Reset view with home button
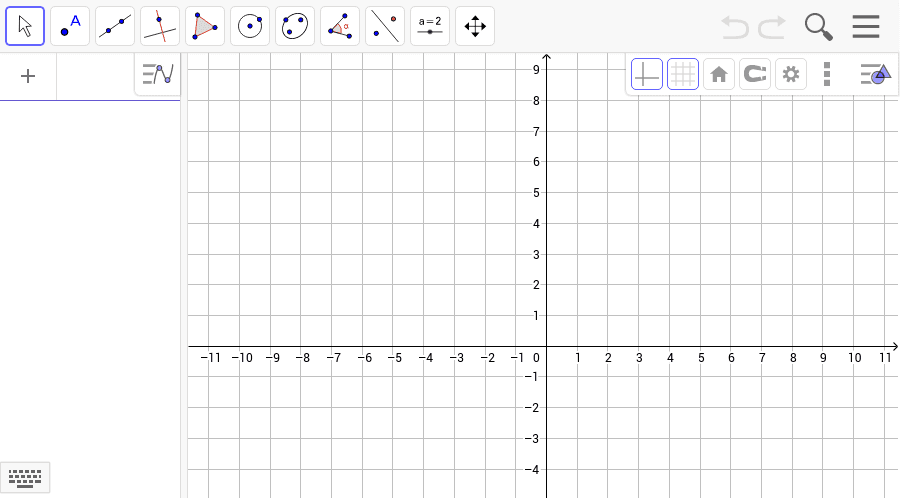This screenshot has width=900, height=500. click(x=719, y=74)
